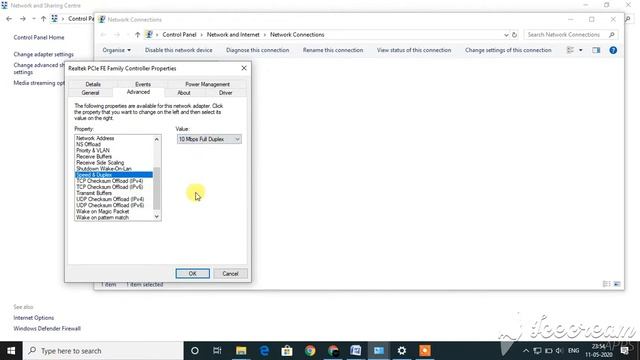Cancel the adapter Properties dialog
The height and width of the screenshot is (360, 640).
tap(230, 273)
